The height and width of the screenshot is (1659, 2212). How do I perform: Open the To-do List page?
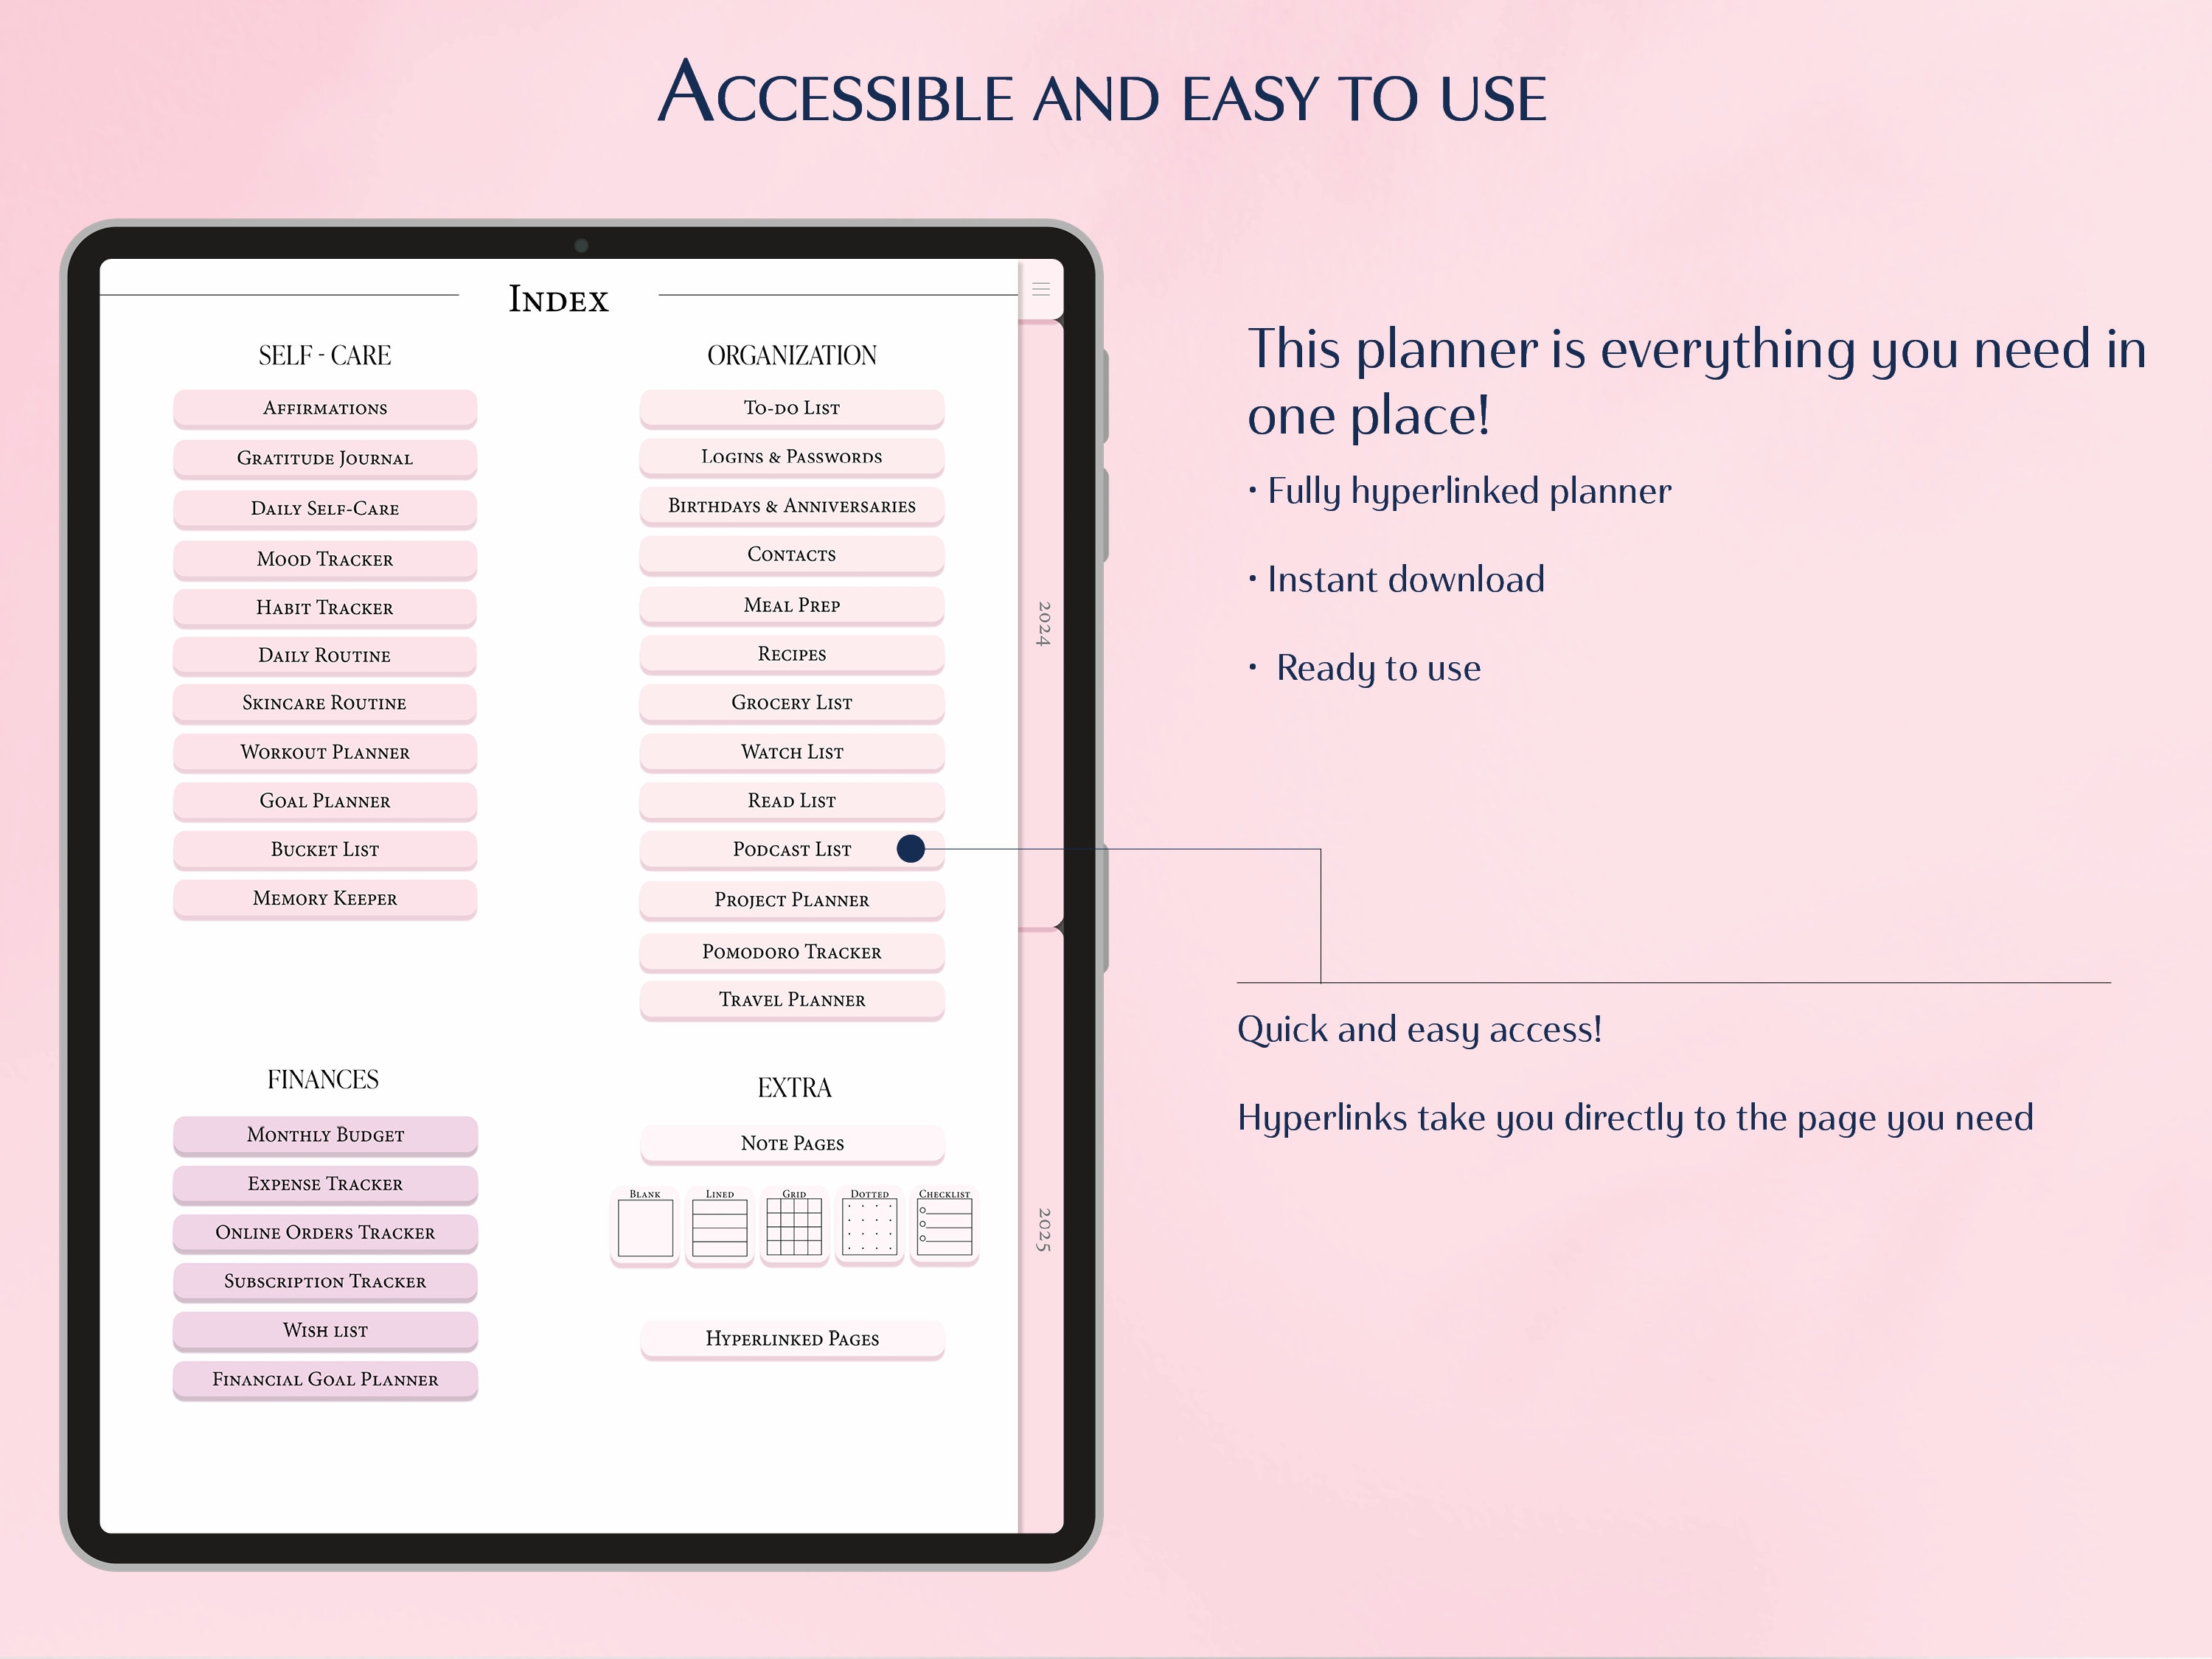(791, 407)
